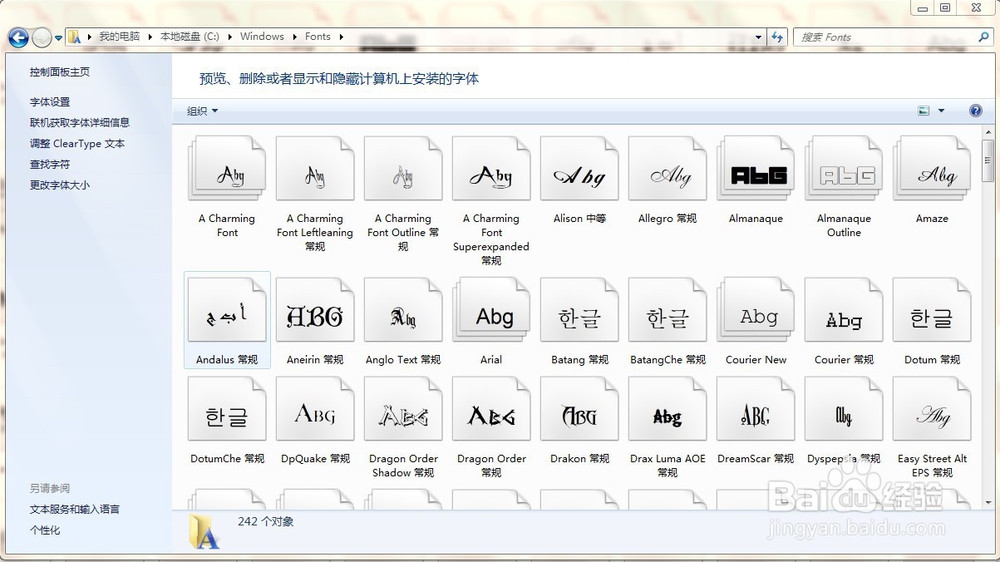Select the BatangChe font icon

tap(667, 310)
